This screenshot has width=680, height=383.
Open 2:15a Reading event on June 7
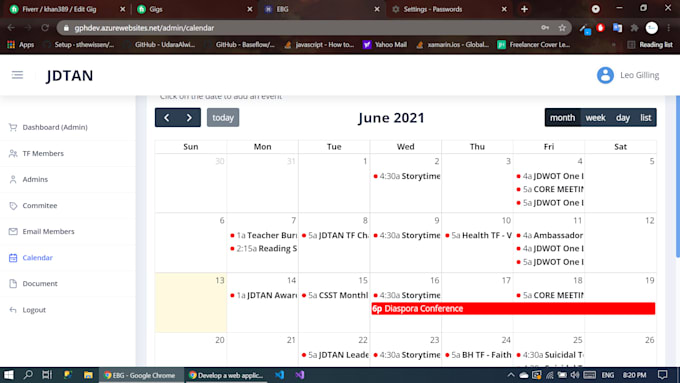pos(263,249)
